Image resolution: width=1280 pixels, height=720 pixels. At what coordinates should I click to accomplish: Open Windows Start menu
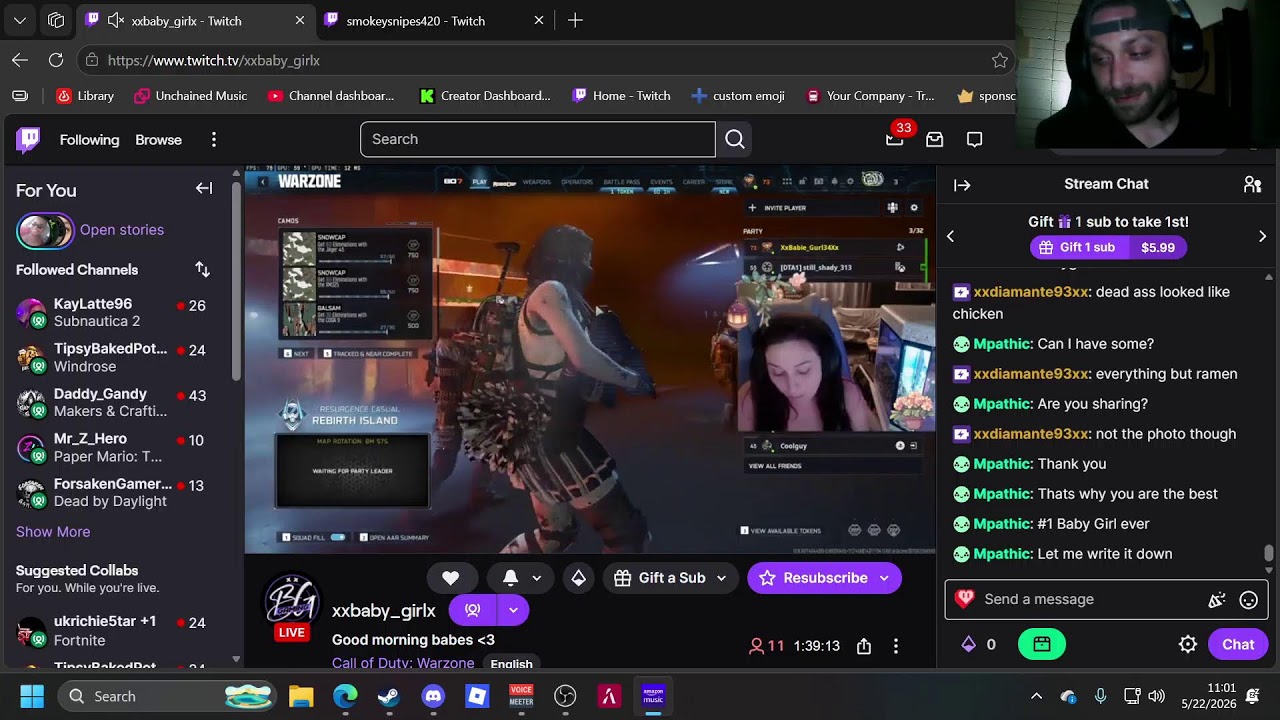(x=32, y=696)
